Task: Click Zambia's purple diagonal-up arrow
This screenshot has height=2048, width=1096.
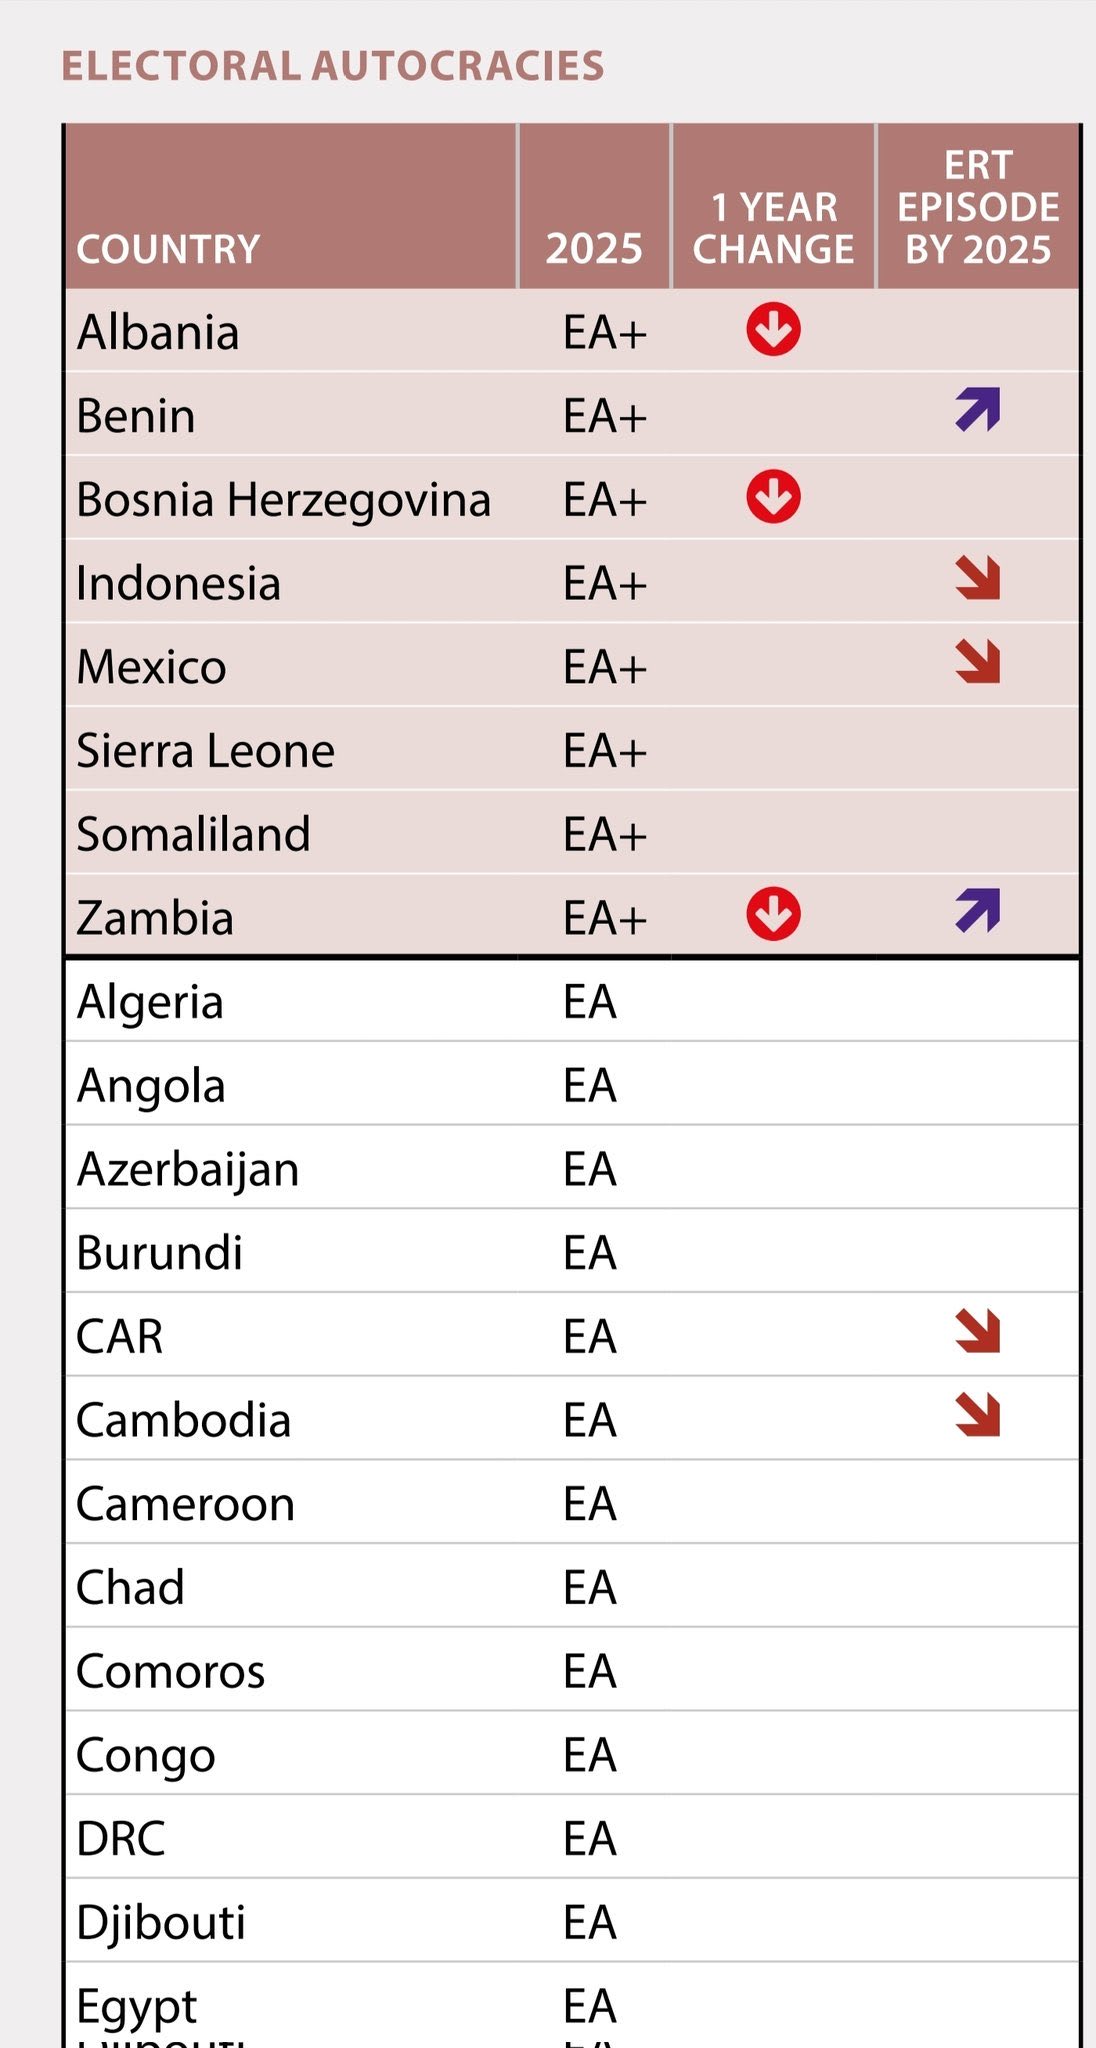Action: point(978,911)
